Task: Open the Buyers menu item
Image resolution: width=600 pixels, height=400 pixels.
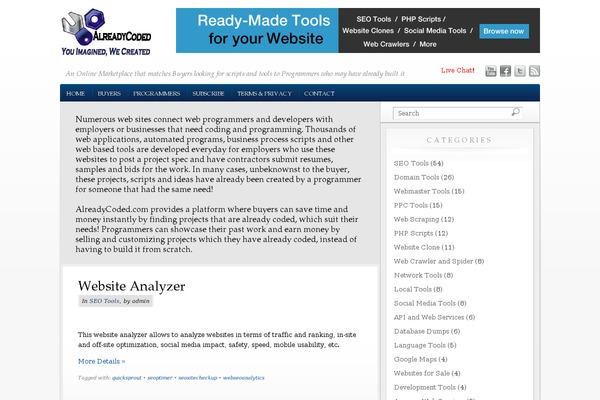Action: coord(109,93)
